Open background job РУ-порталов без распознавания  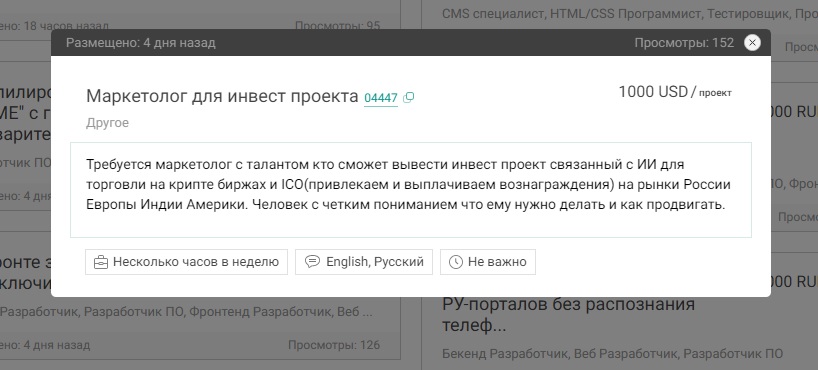(x=569, y=315)
